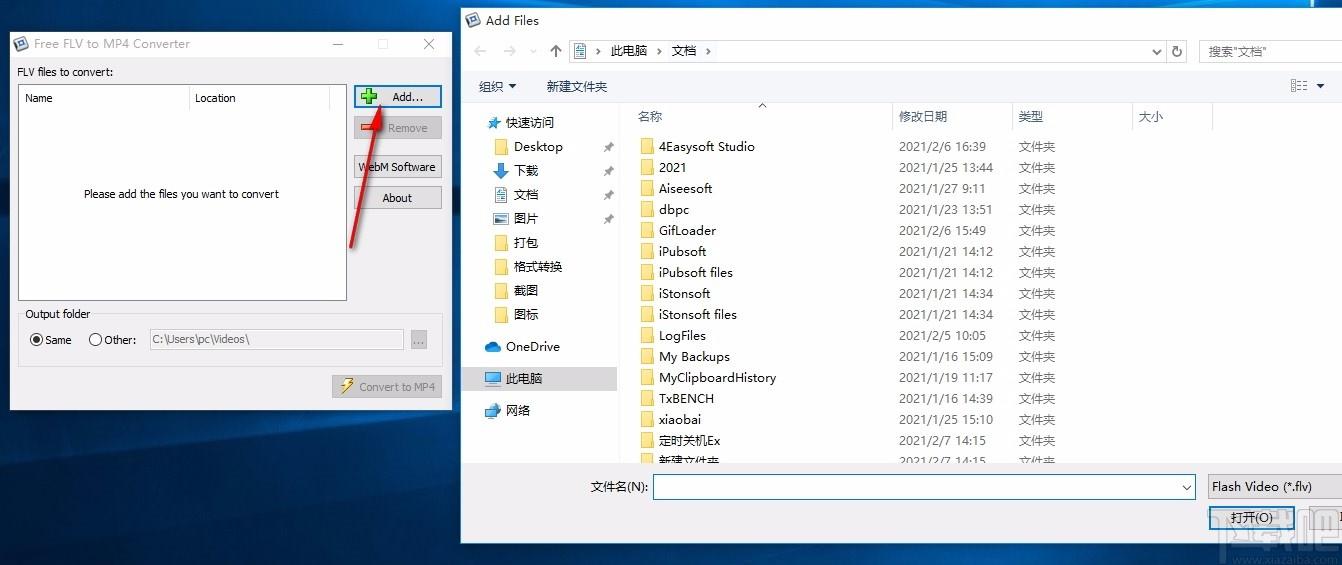Select the iPubsoft folder
Image resolution: width=1342 pixels, height=565 pixels.
[x=682, y=252]
